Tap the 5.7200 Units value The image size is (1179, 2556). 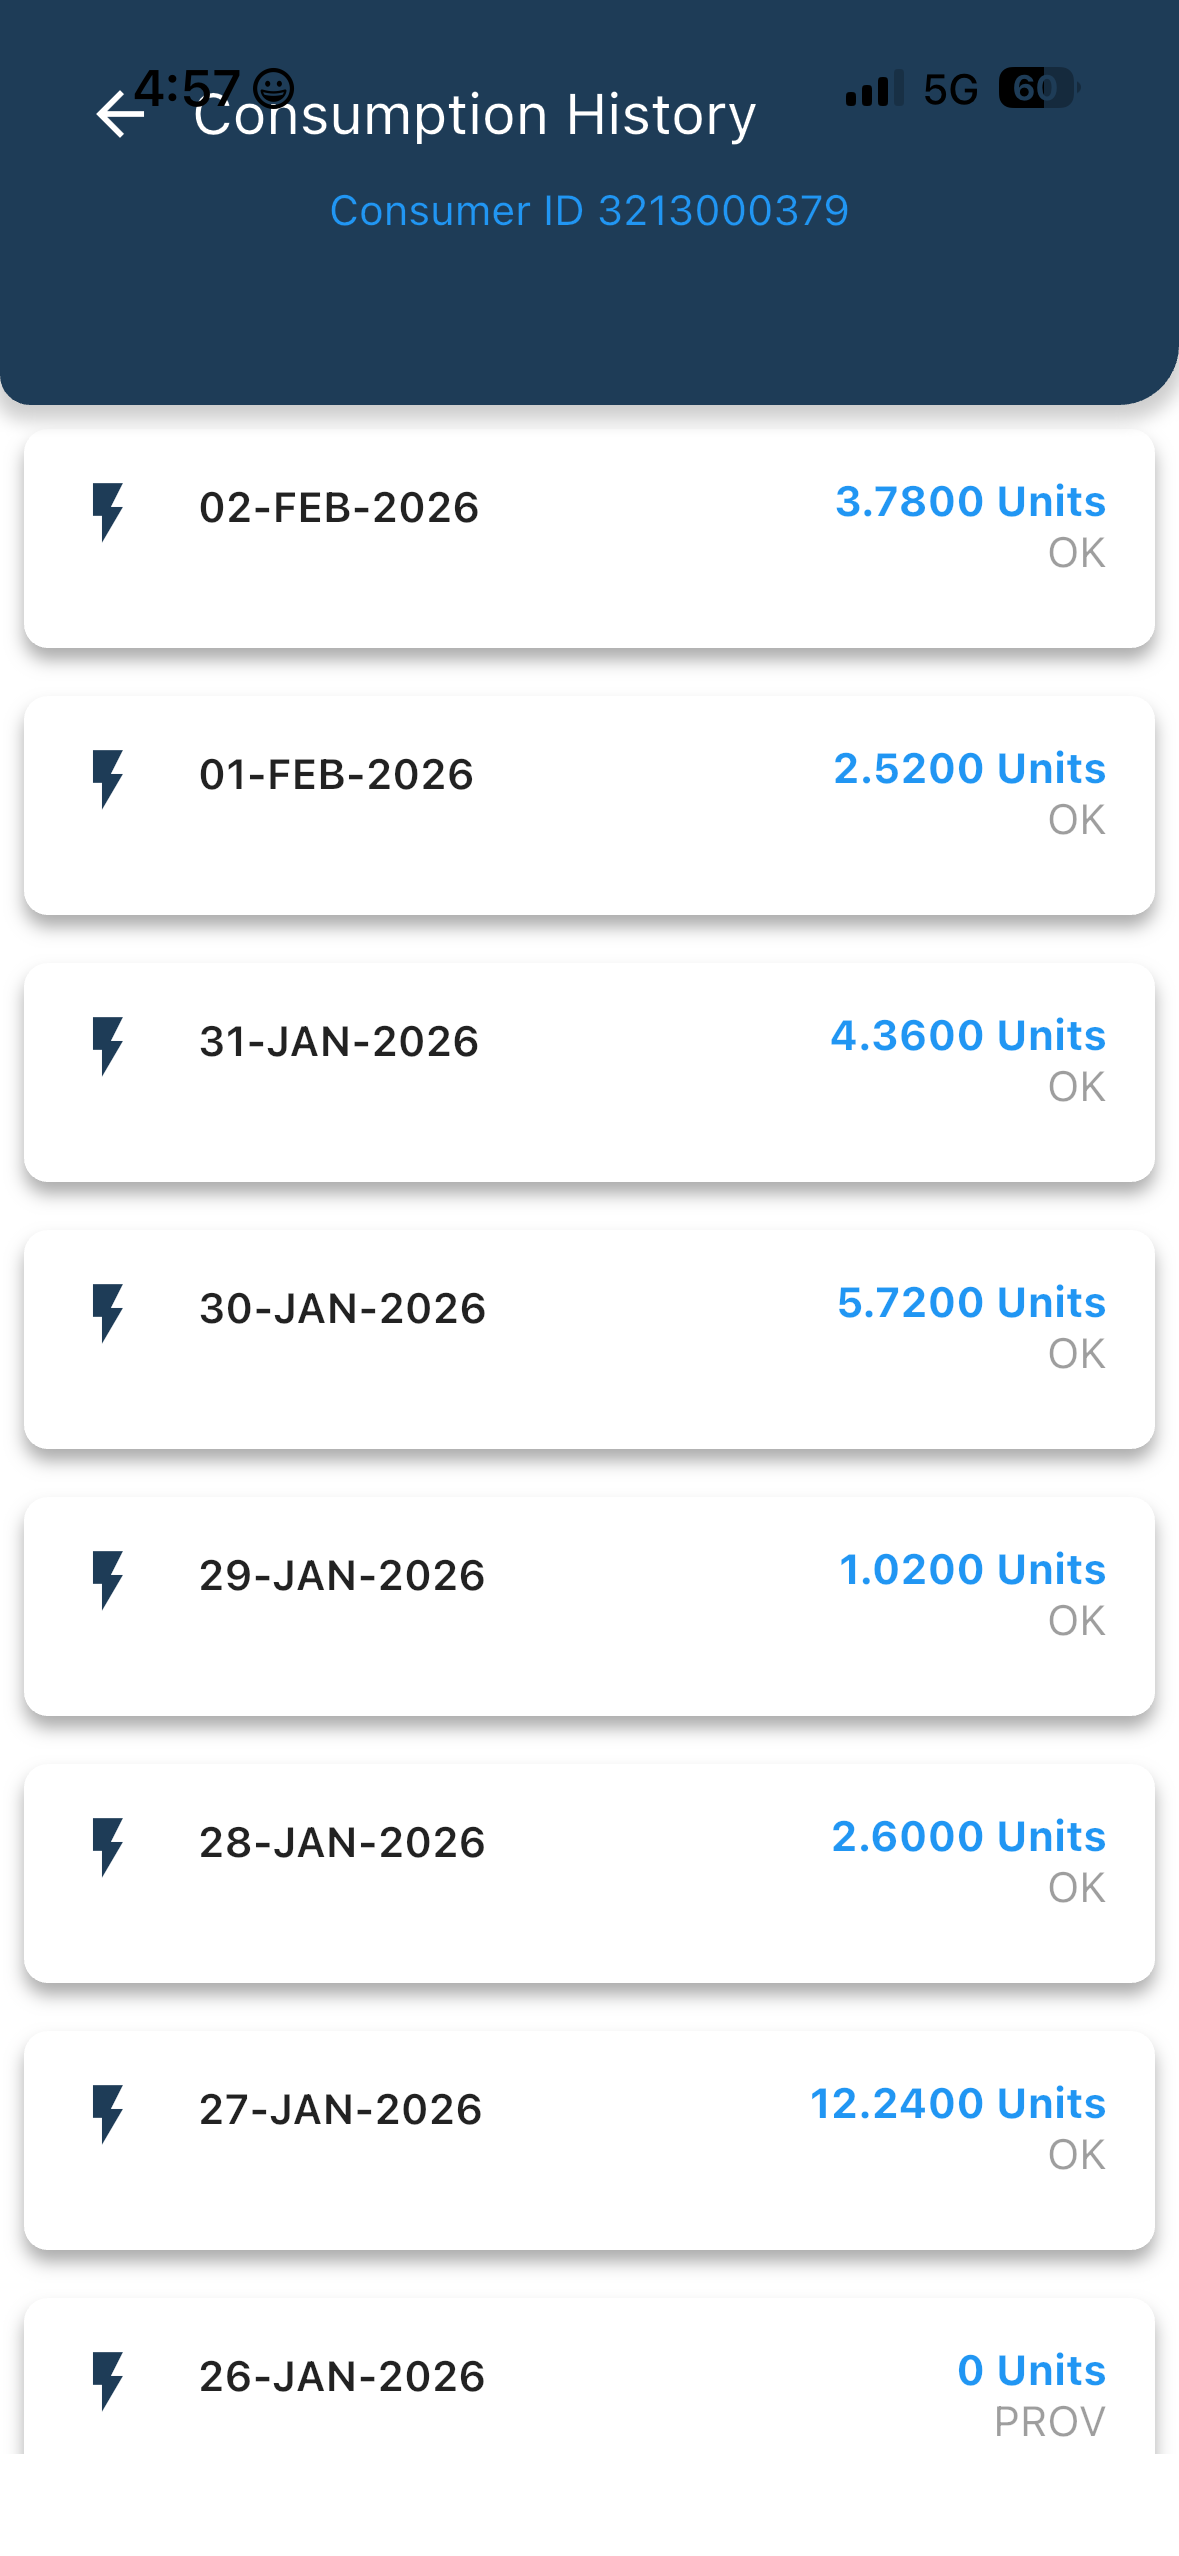971,1302
